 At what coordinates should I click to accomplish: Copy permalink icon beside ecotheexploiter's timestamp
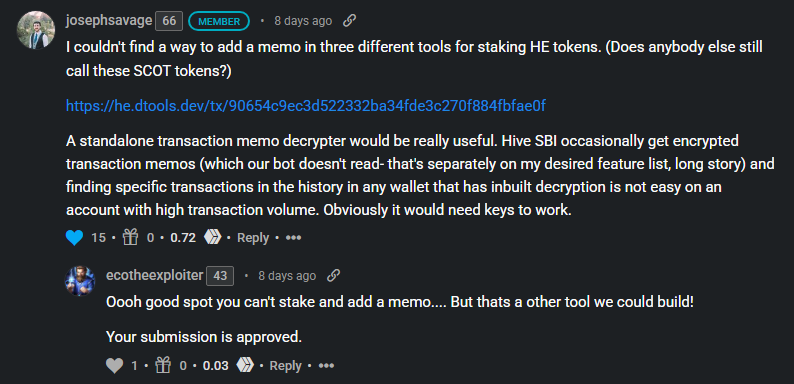tap(333, 276)
